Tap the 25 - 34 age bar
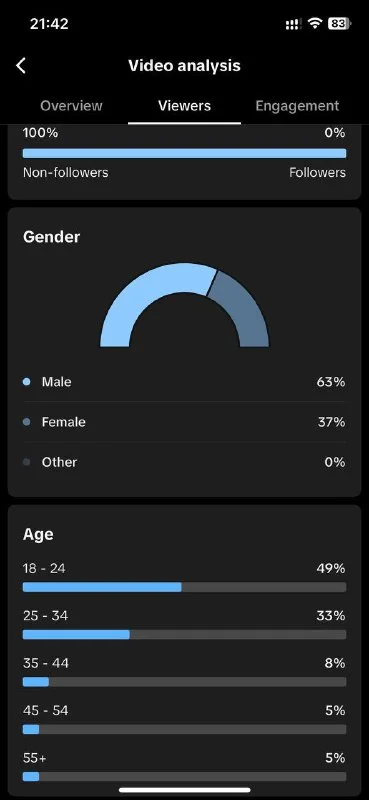The image size is (369, 800). click(184, 635)
